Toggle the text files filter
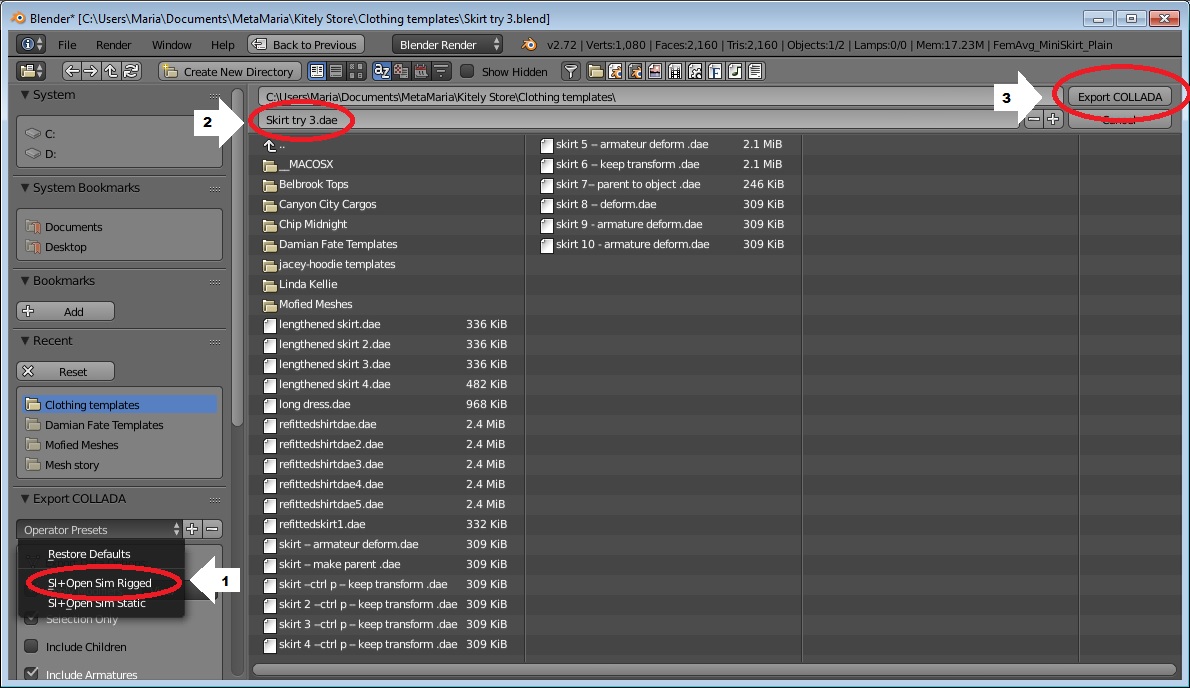The width and height of the screenshot is (1190, 688). point(755,71)
